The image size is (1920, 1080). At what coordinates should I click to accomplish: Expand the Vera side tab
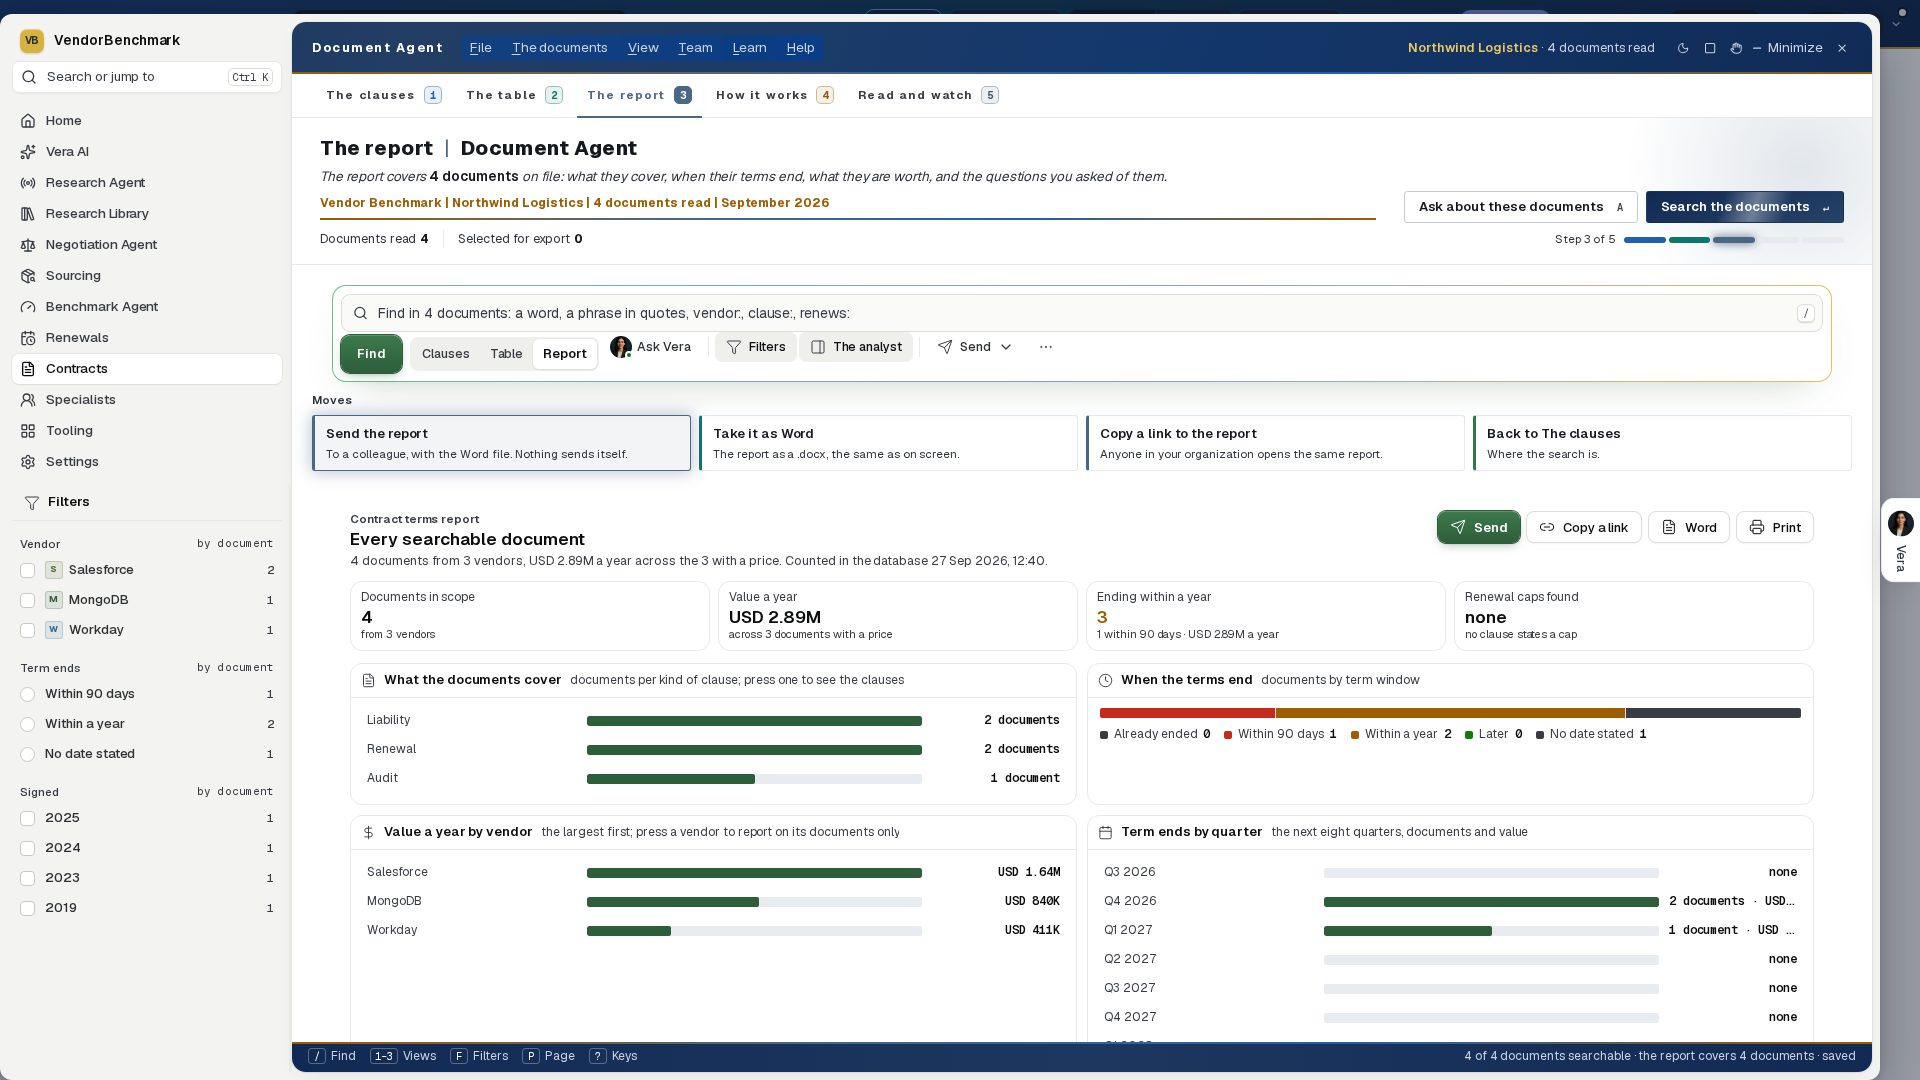pyautogui.click(x=1900, y=540)
